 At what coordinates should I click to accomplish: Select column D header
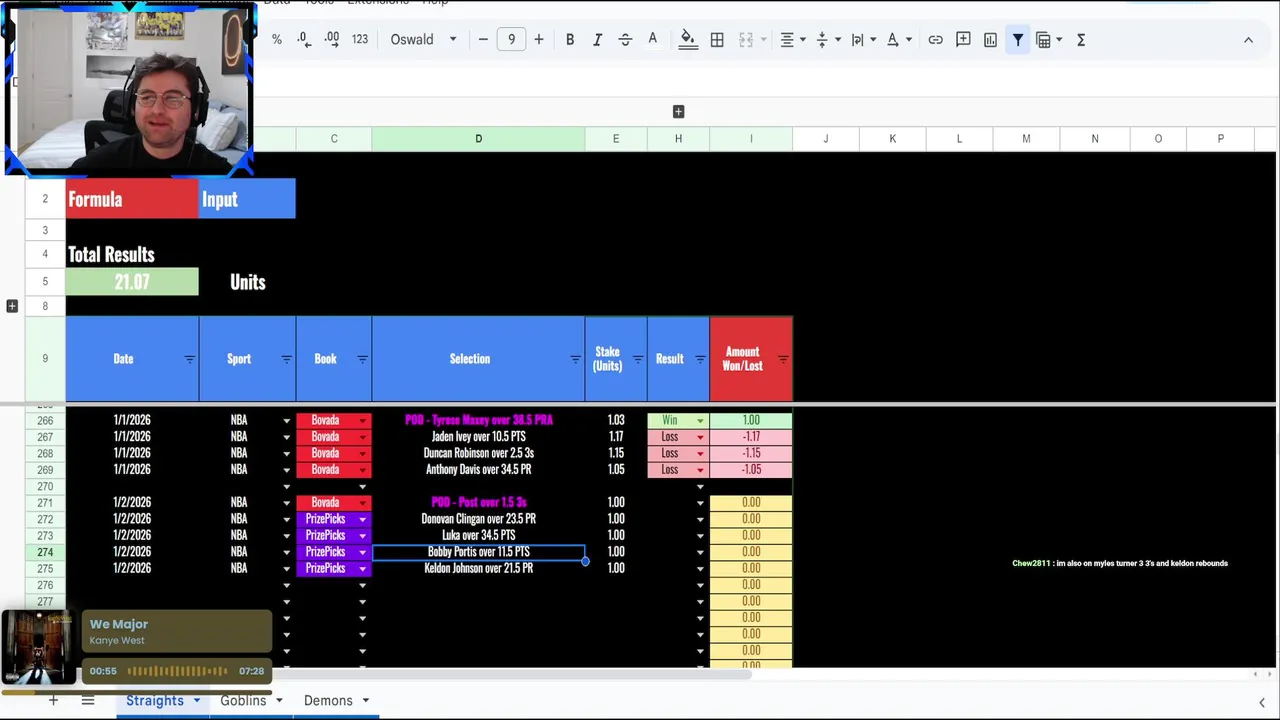point(478,138)
